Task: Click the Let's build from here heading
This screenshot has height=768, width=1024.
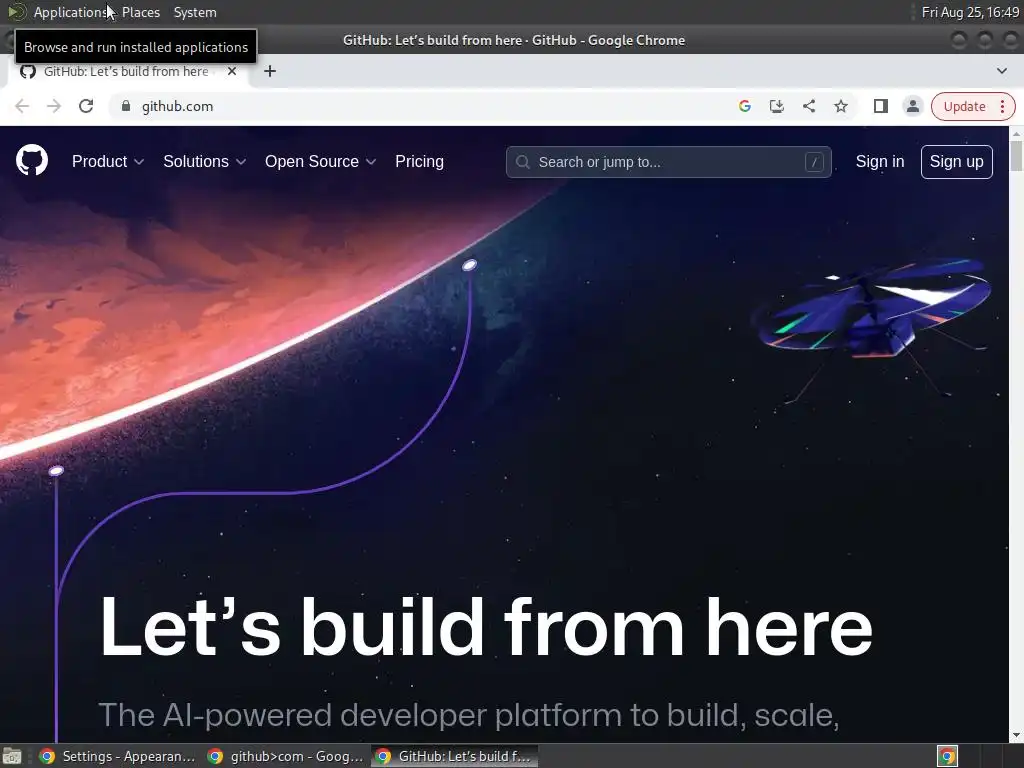Action: [x=486, y=627]
